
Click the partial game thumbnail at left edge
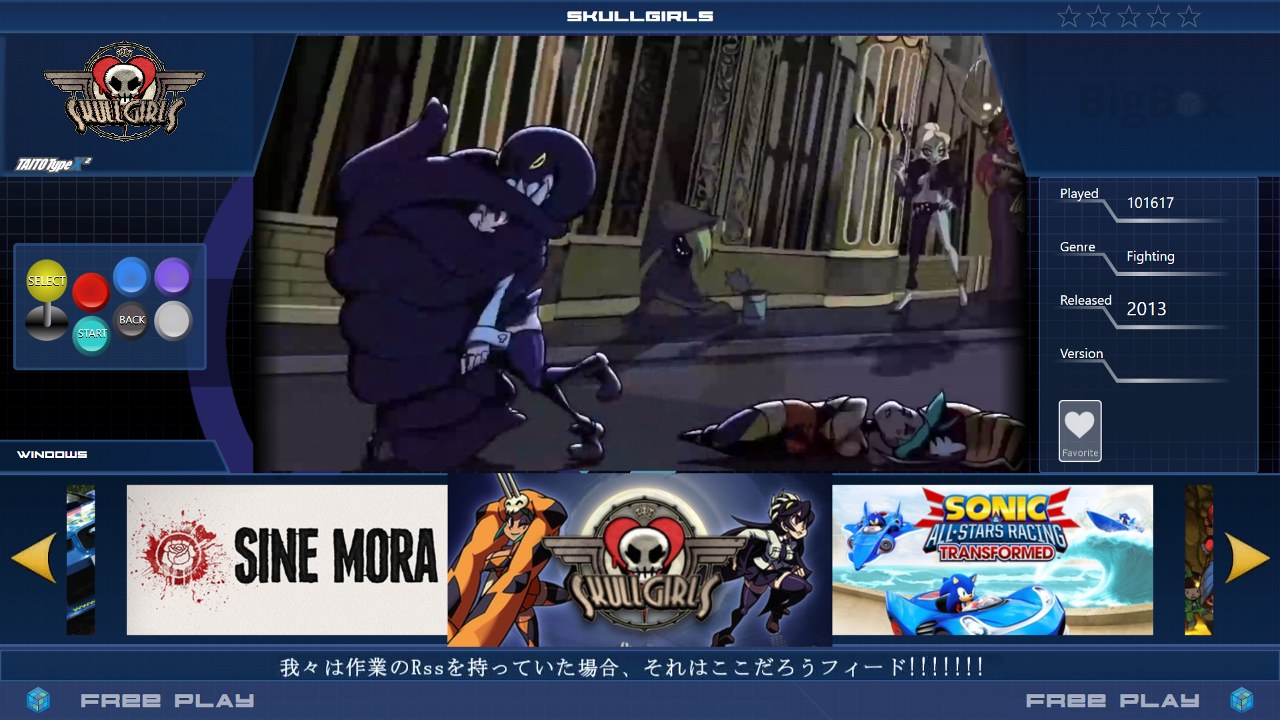(80, 560)
